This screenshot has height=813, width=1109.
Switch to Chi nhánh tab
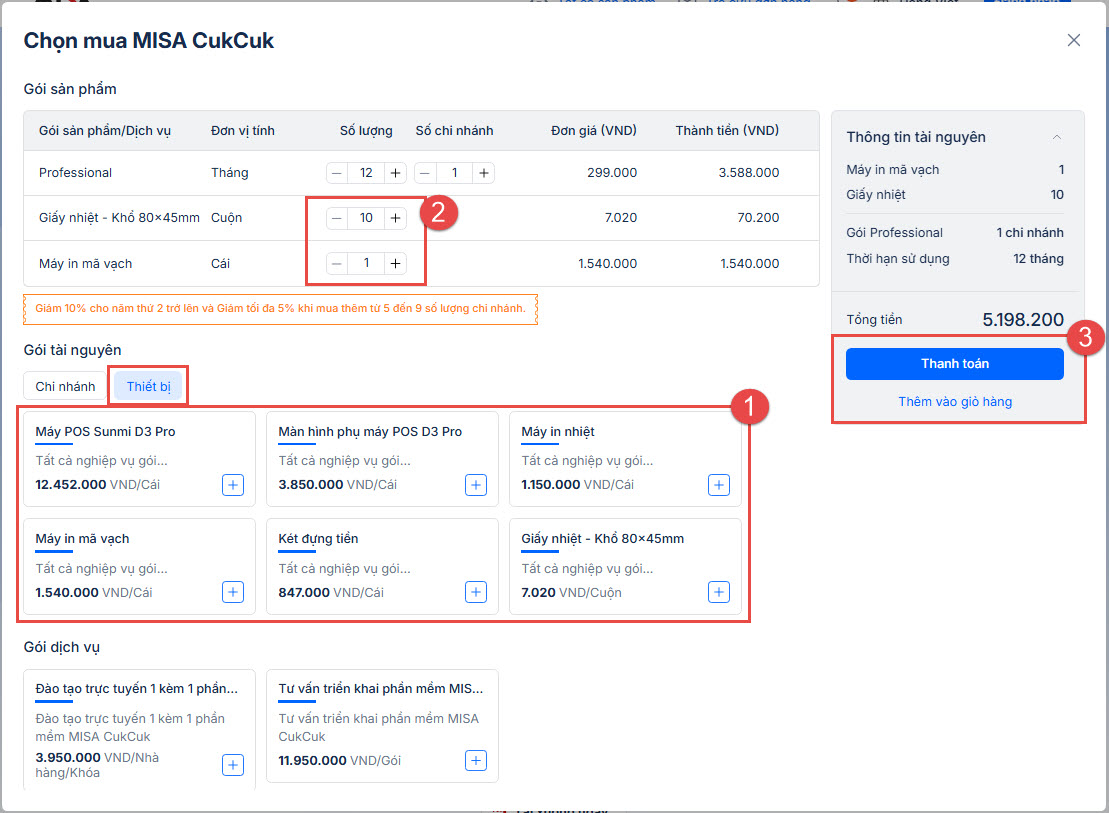66,387
